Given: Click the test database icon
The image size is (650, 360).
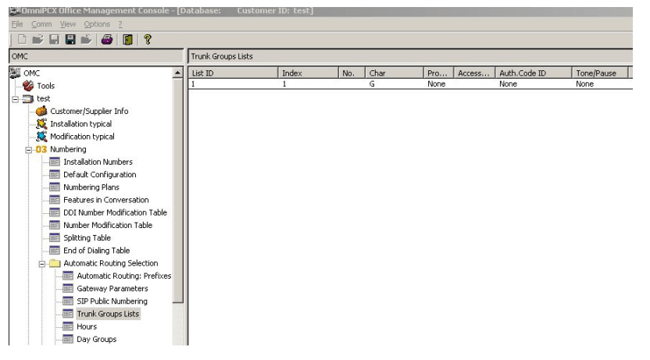Looking at the screenshot, I should (x=28, y=99).
